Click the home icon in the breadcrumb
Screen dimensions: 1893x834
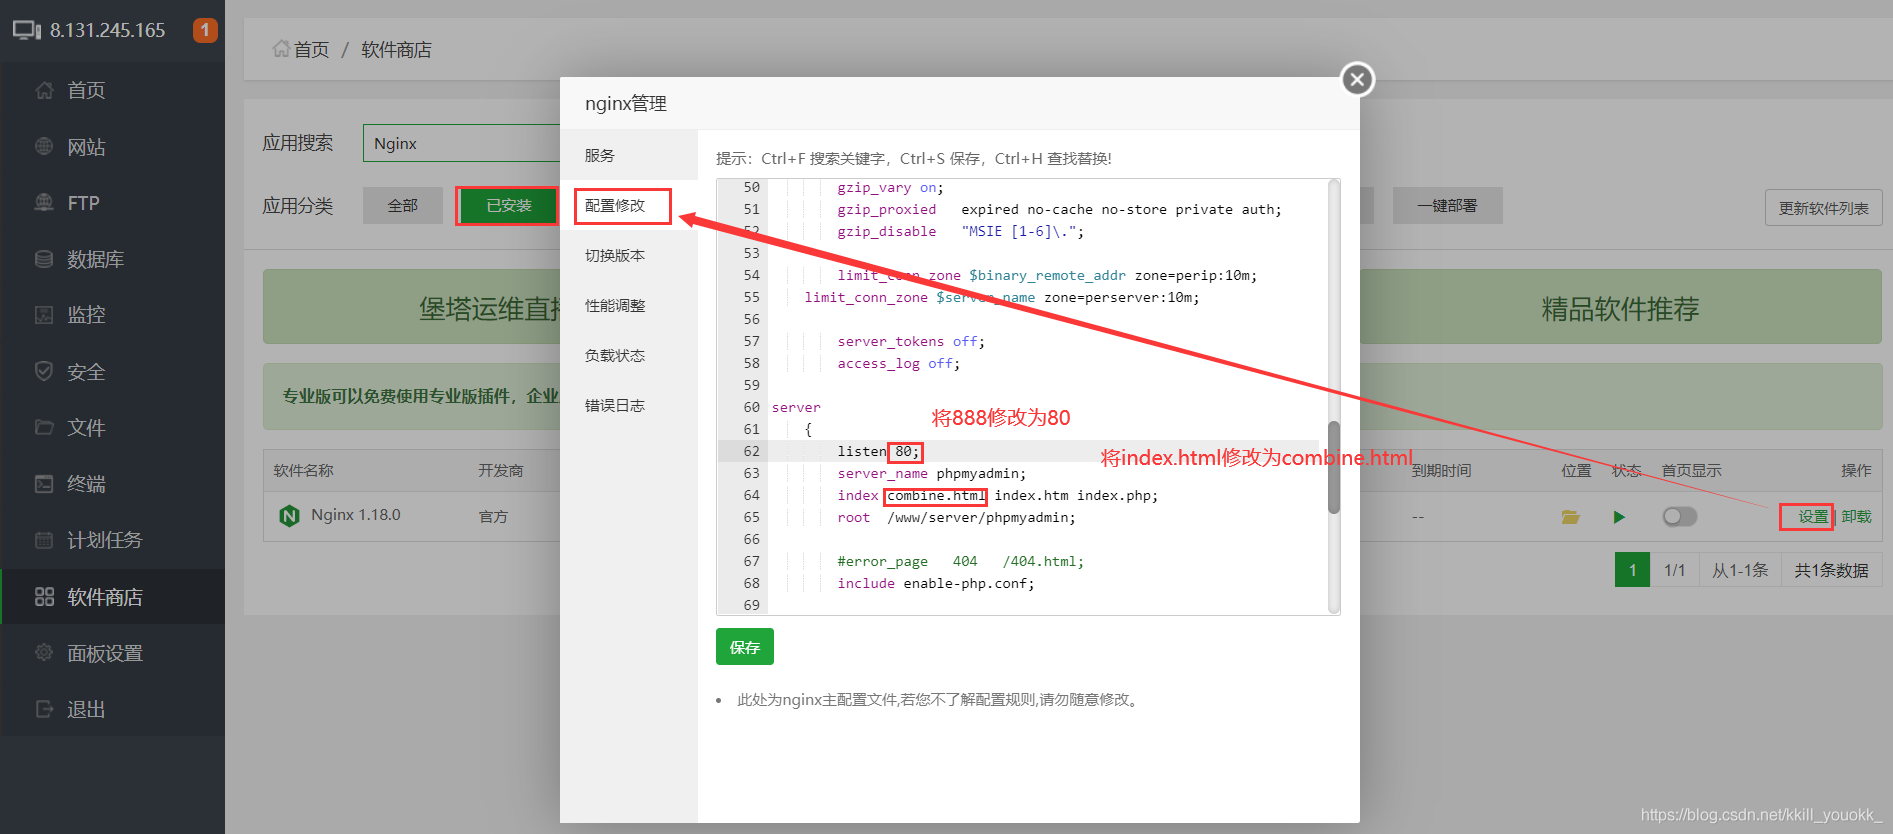click(x=281, y=48)
